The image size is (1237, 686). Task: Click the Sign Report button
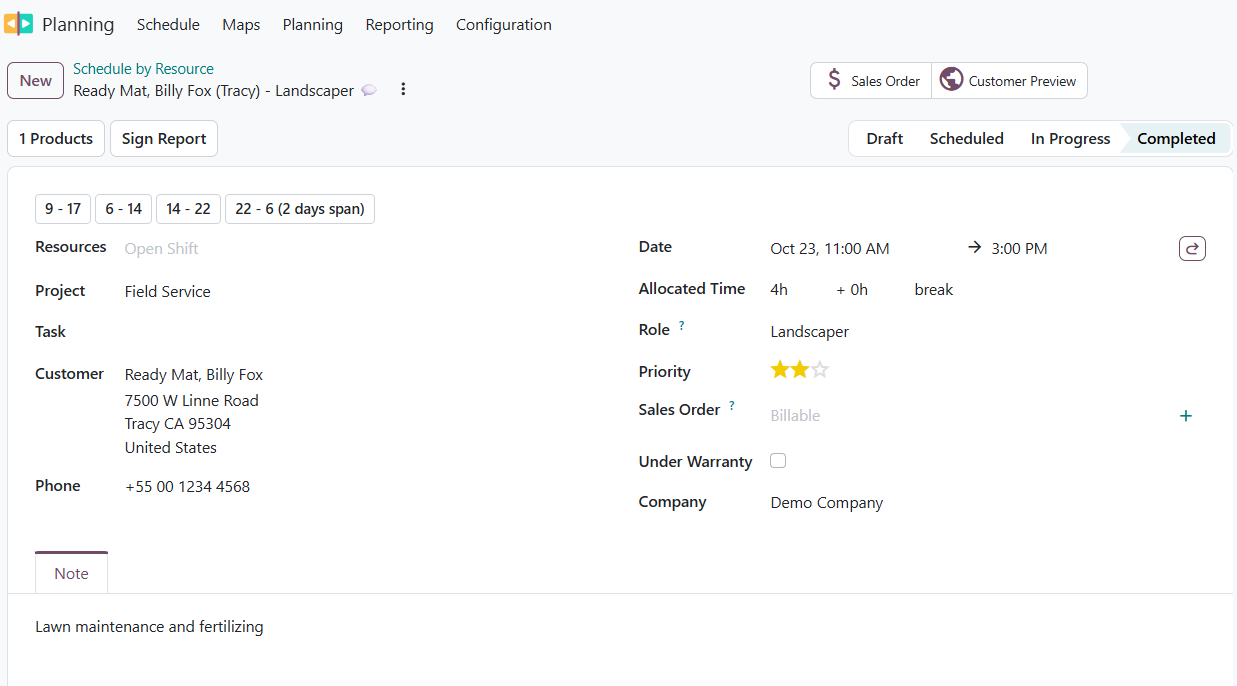pyautogui.click(x=164, y=139)
